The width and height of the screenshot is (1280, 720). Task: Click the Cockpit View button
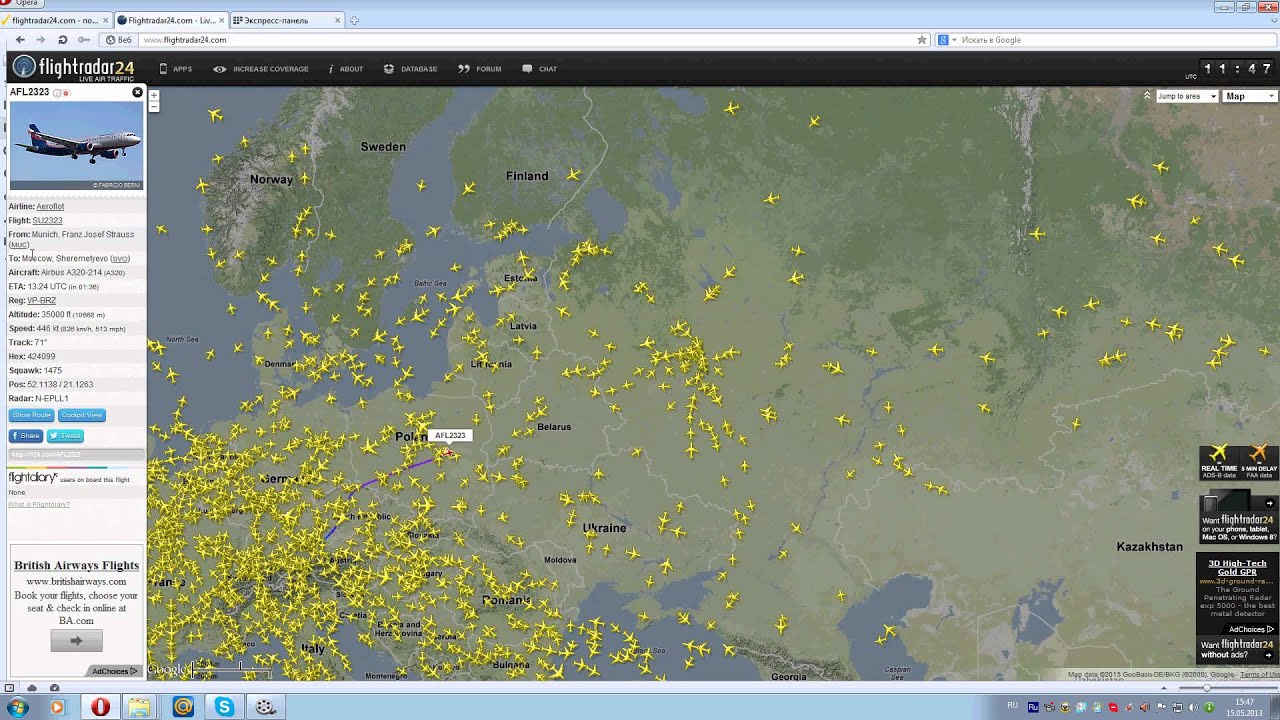(81, 415)
